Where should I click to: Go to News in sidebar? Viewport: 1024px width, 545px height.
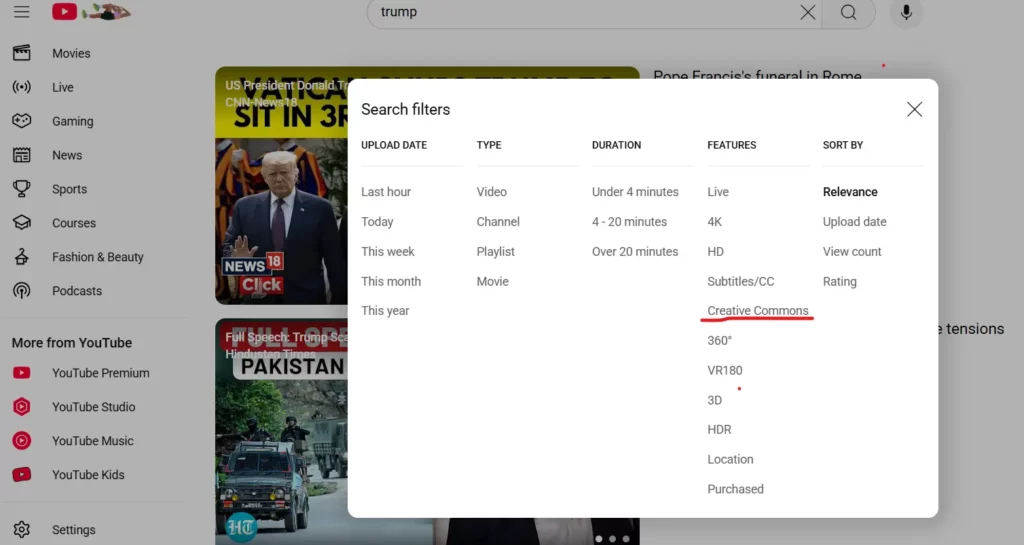pos(66,155)
